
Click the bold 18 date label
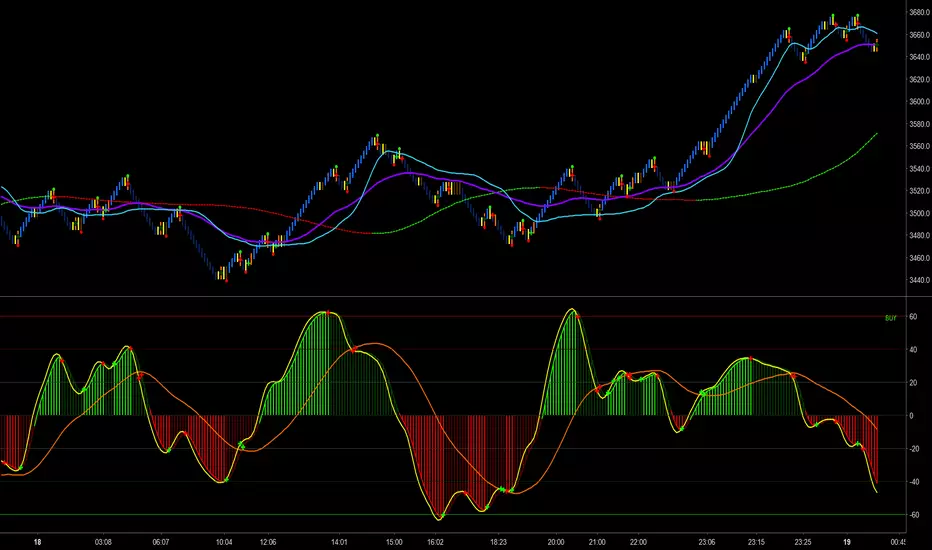37,541
